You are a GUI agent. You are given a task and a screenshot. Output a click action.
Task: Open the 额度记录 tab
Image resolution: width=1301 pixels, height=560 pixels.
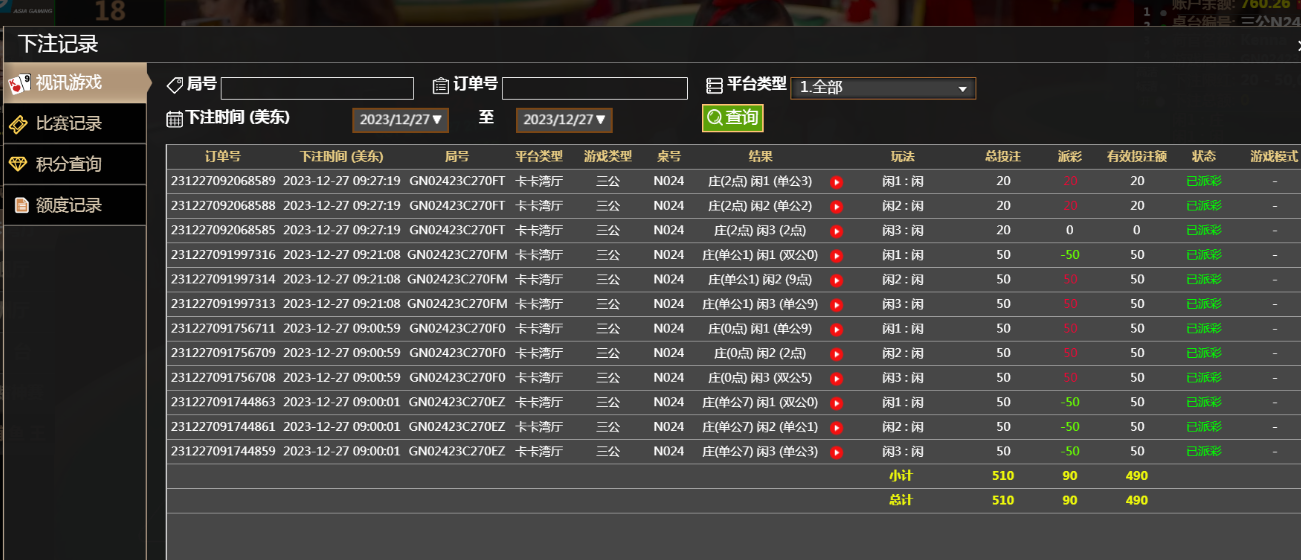(x=75, y=205)
